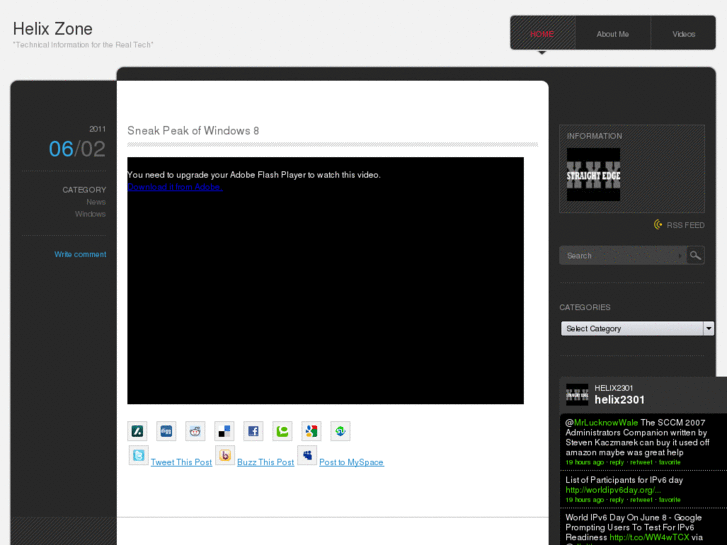Open the Sneak Peak of Windows 8 post
727x545 pixels.
pos(193,131)
